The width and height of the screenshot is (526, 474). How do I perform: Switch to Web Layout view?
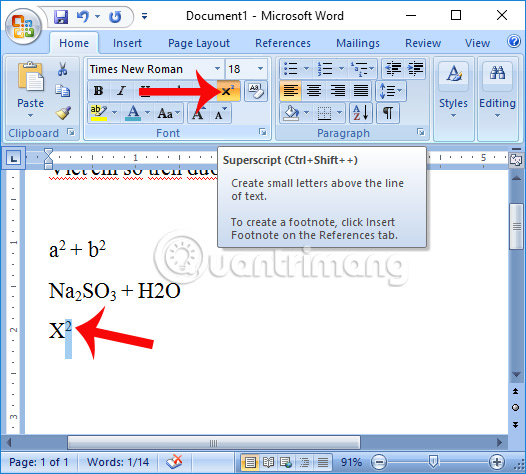click(286, 462)
